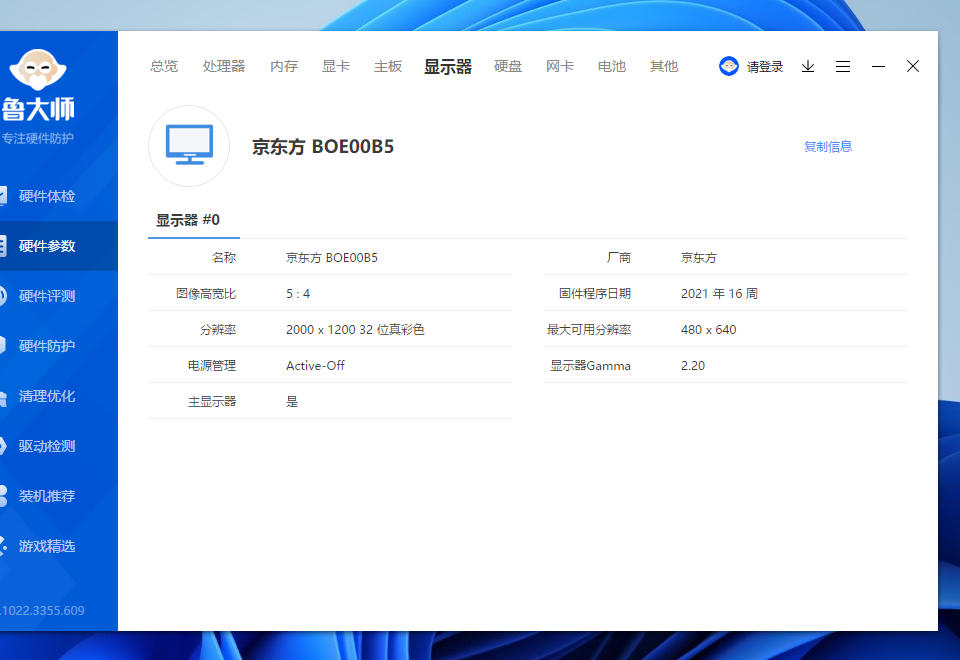Open the hamburger menu icon
This screenshot has width=960, height=660.
pos(843,66)
